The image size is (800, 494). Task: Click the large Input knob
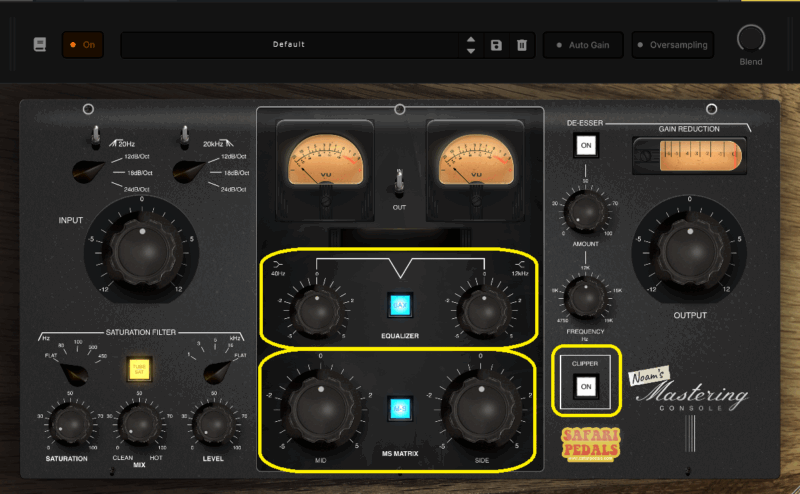(142, 243)
